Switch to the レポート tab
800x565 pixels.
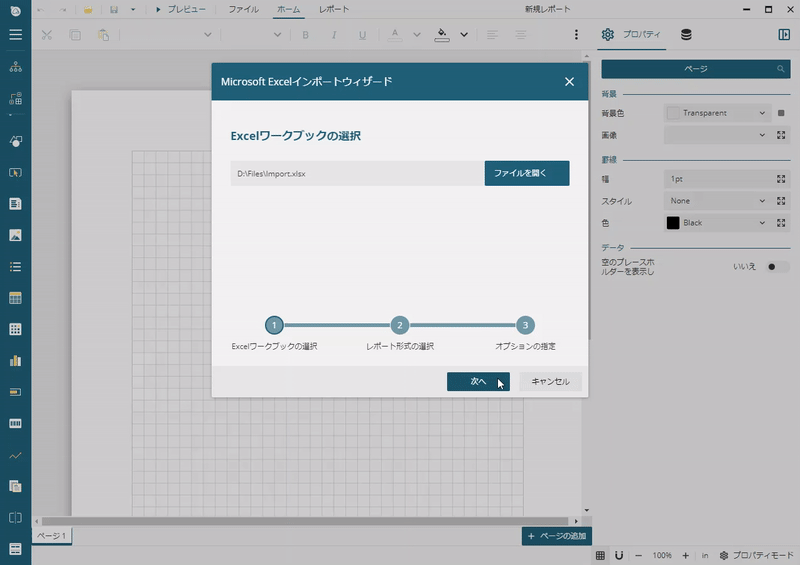tap(334, 9)
